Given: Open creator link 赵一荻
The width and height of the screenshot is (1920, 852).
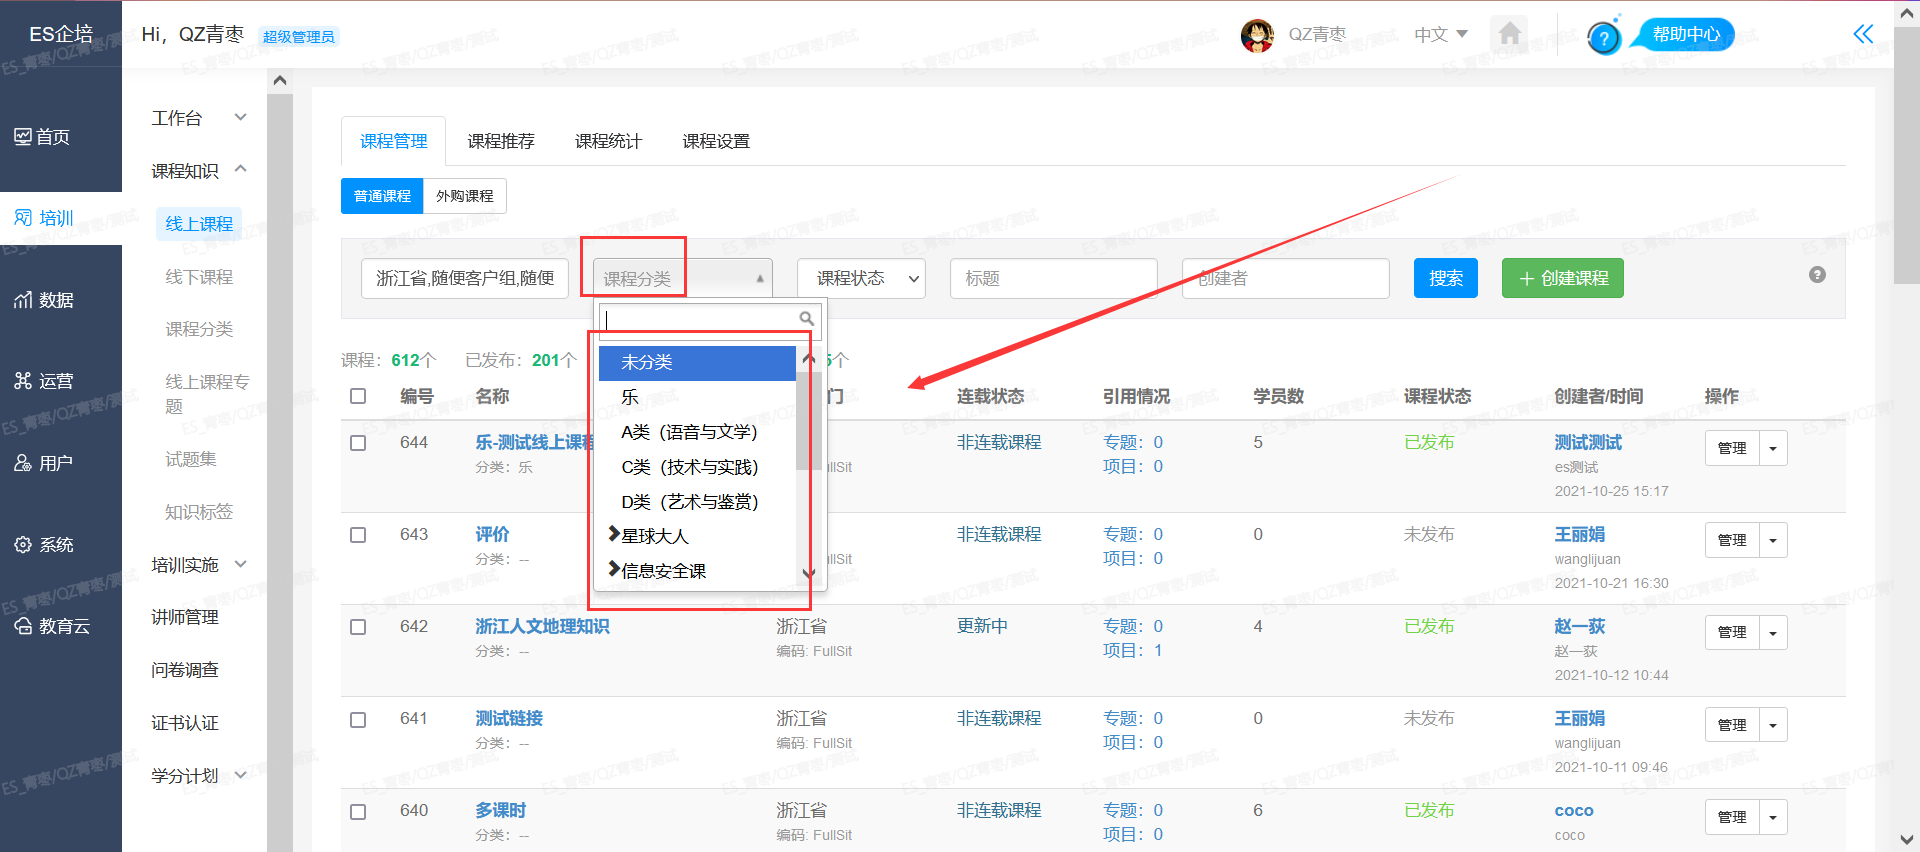Looking at the screenshot, I should (1580, 626).
